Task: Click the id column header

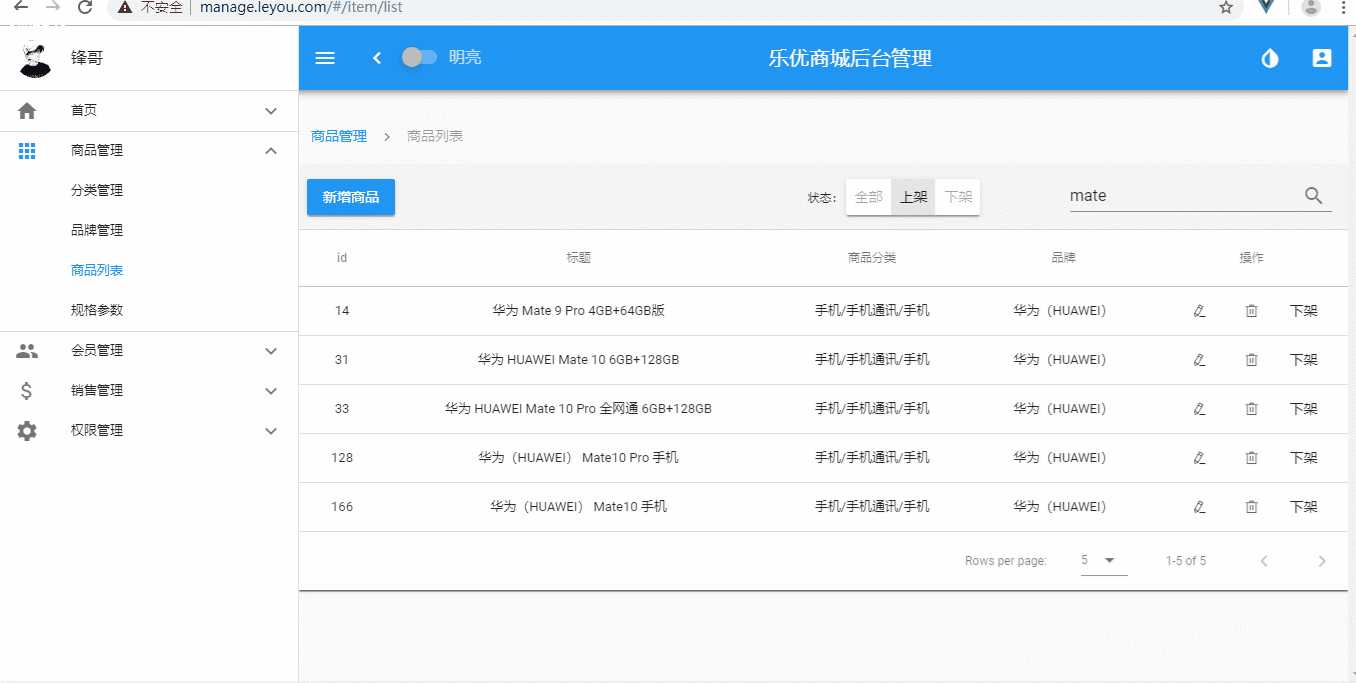Action: (x=342, y=258)
